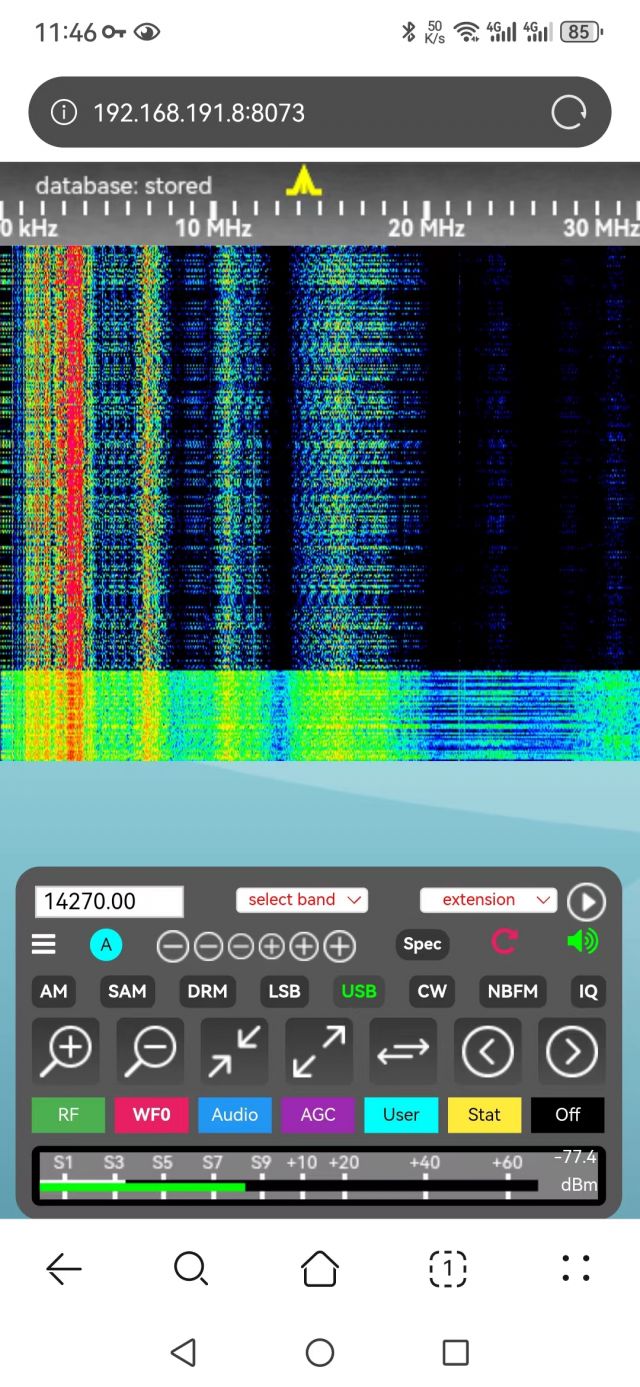Select DRM mode

point(207,992)
